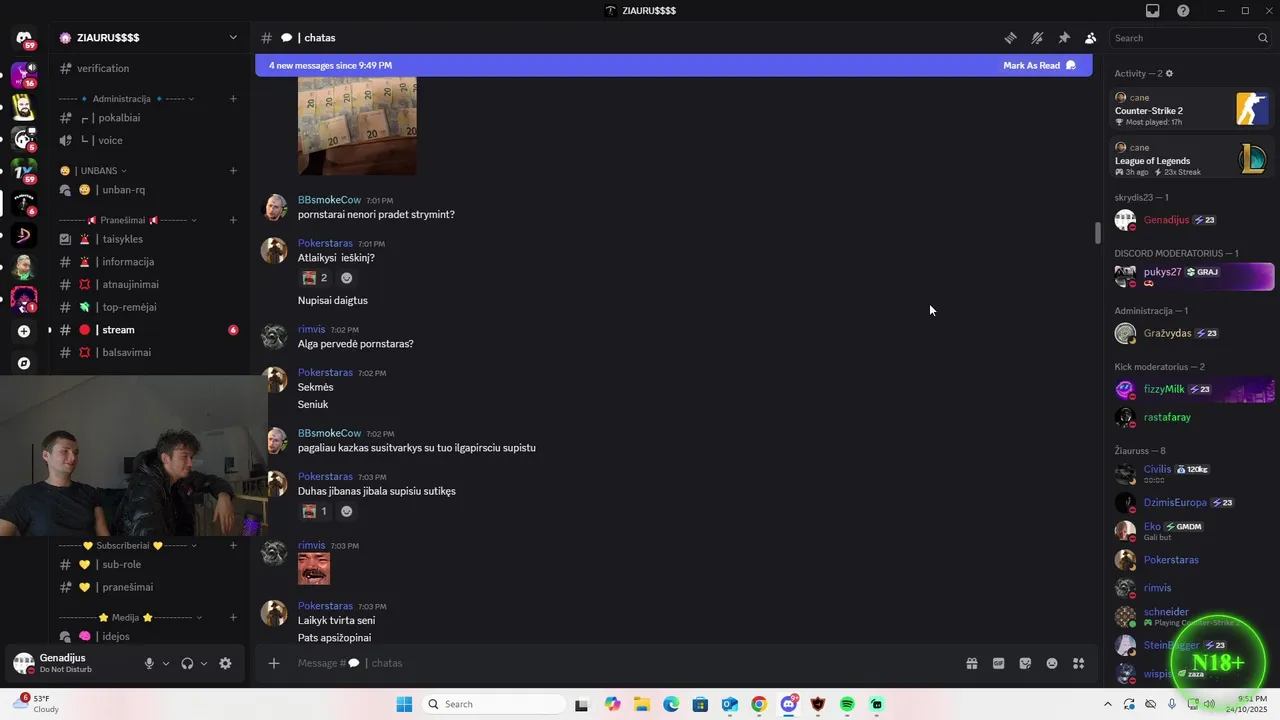This screenshot has height=720, width=1280.
Task: Open pinned messages icon
Action: (1064, 38)
